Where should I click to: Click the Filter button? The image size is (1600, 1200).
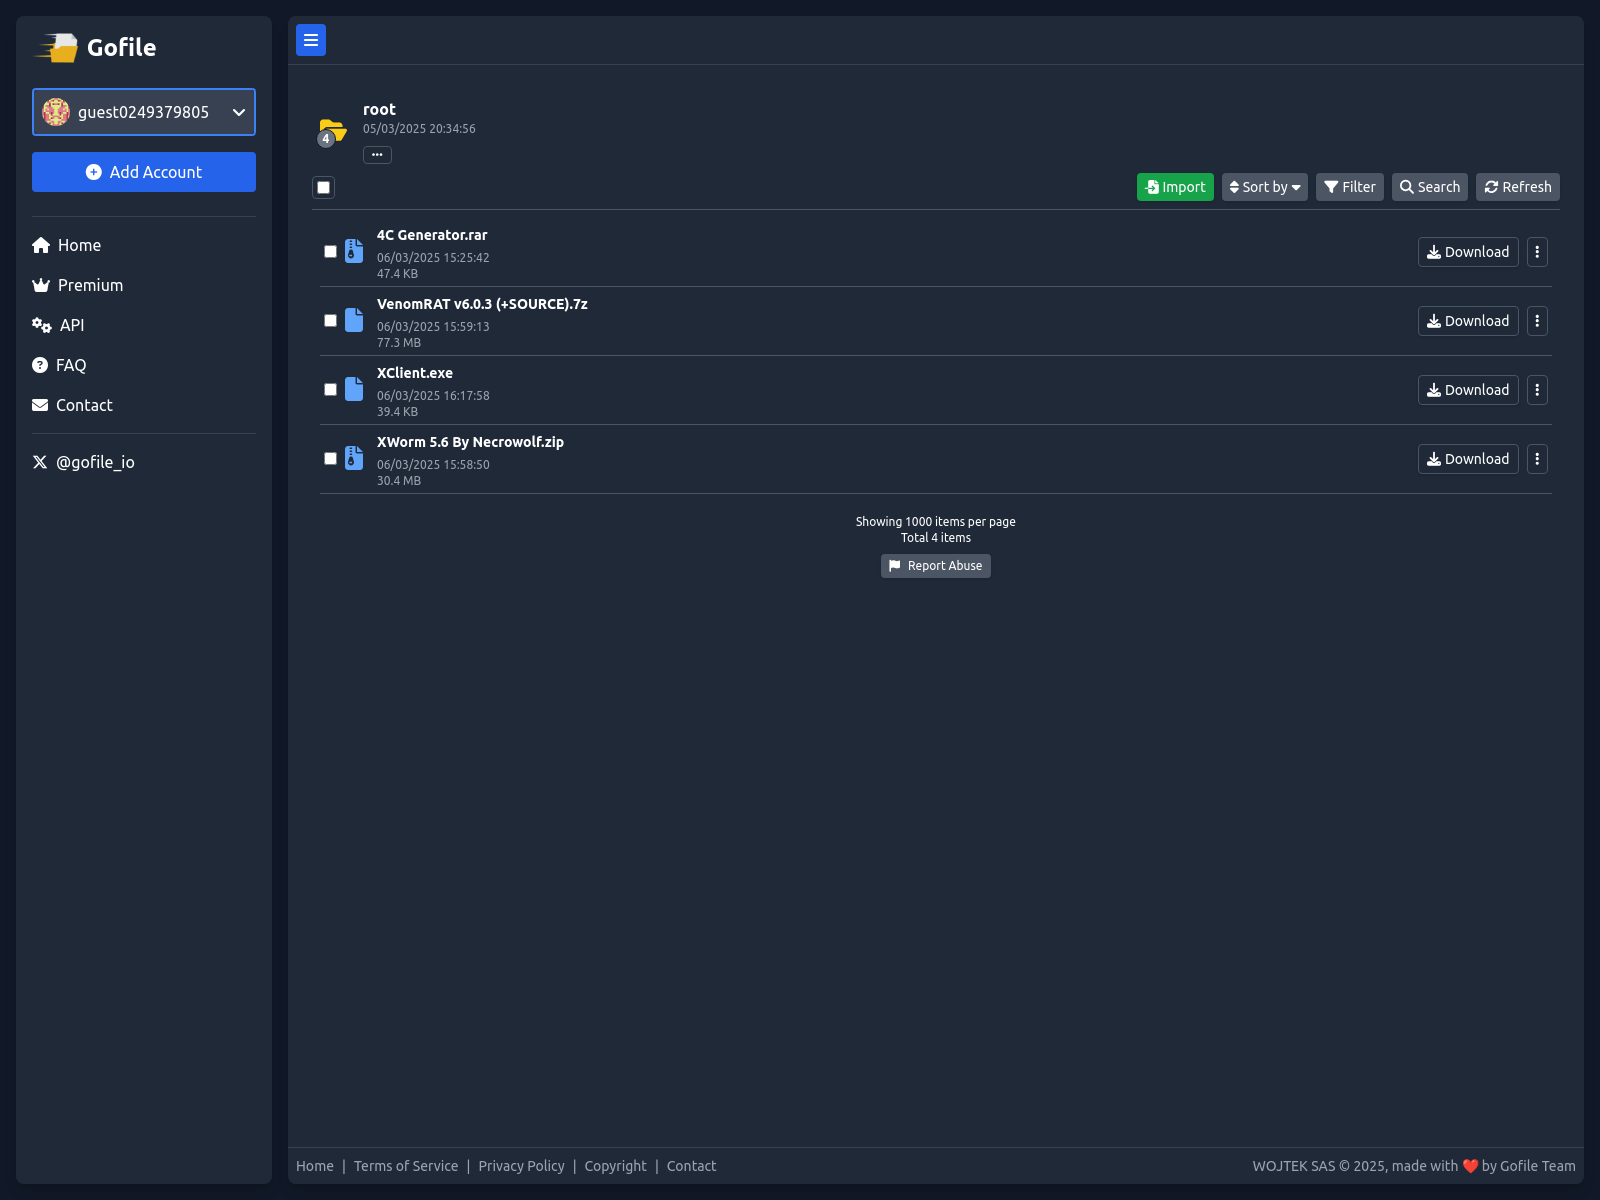(x=1349, y=187)
